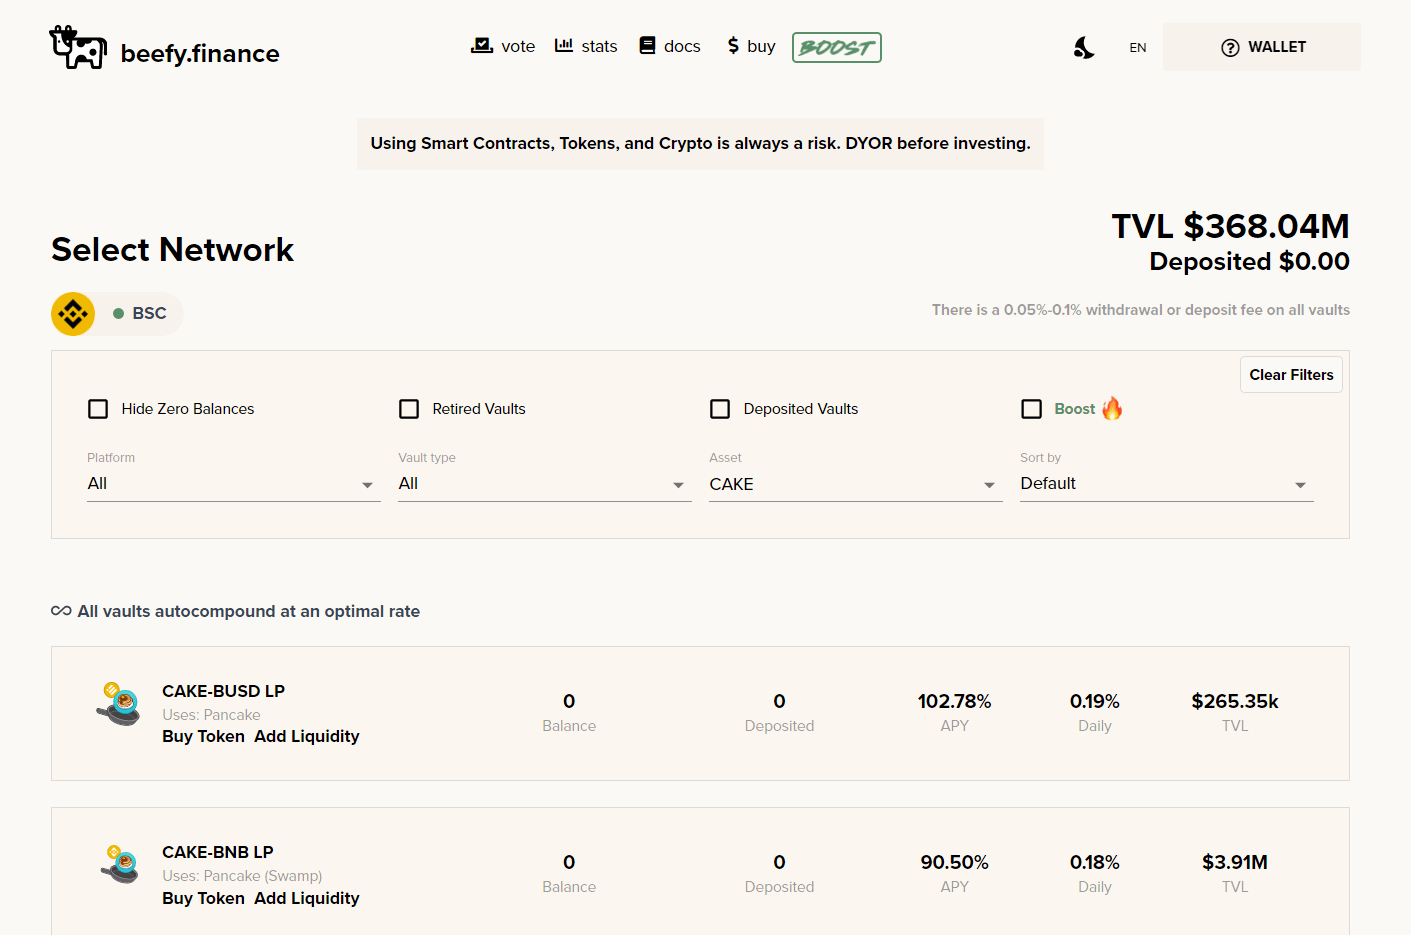Enable the Boost filter checkbox
Viewport: 1411px width, 935px height.
[1031, 409]
